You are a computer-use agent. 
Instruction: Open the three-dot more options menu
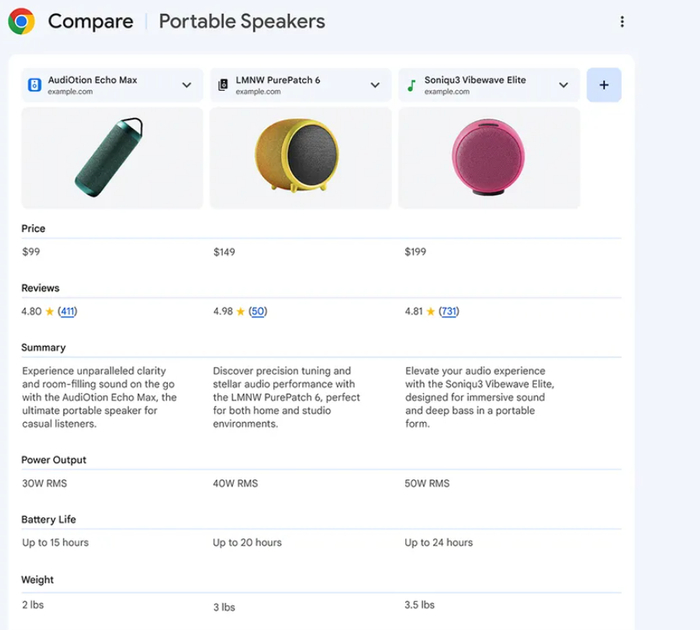pos(622,22)
